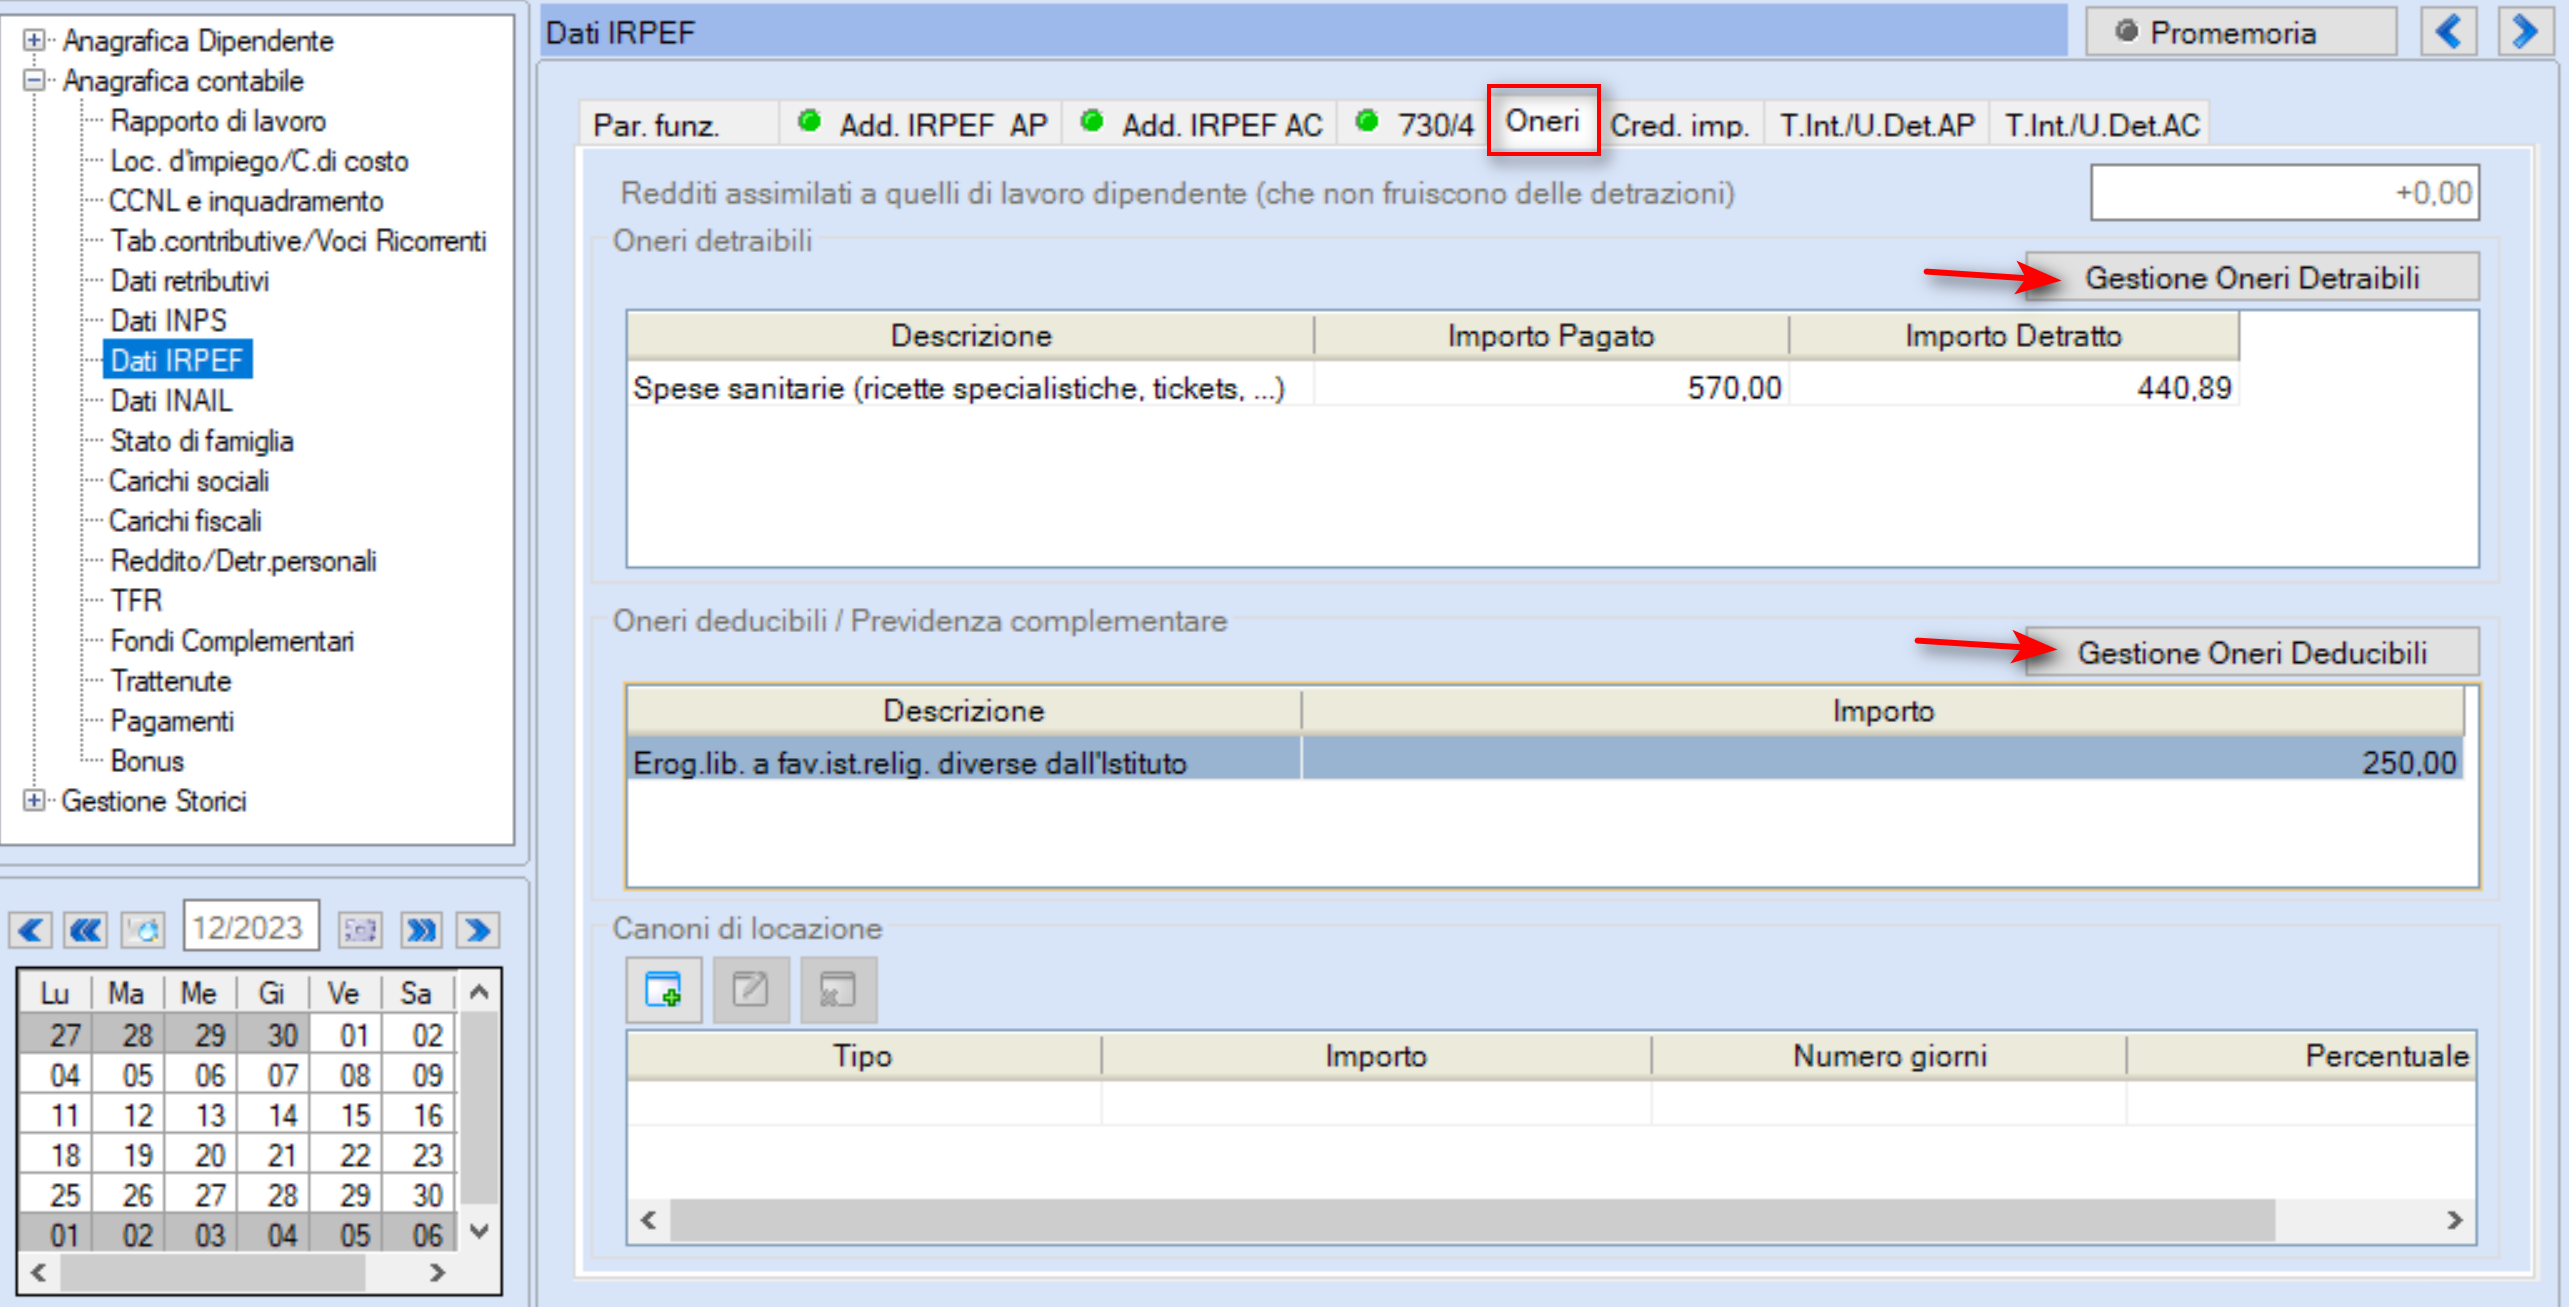
Task: Click Gestione Oneri Detraibili button
Action: tap(2252, 277)
